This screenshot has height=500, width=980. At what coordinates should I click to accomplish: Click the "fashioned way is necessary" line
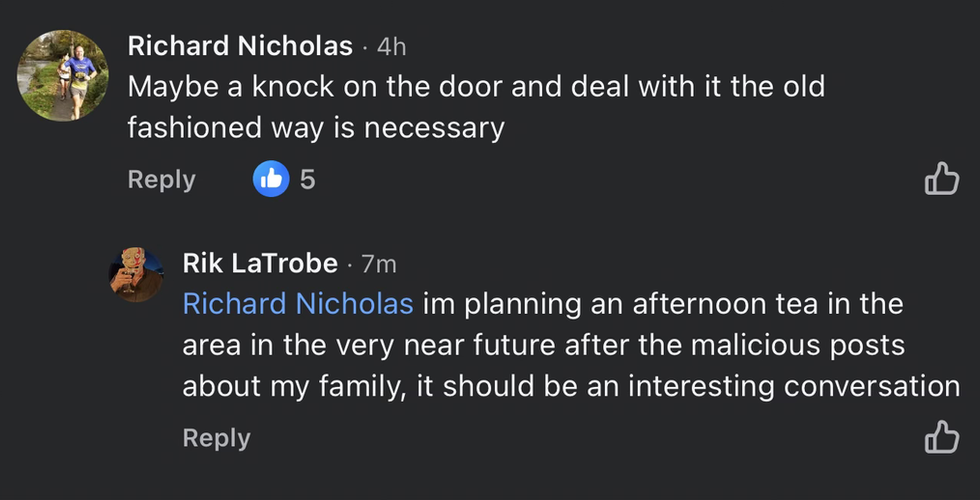coord(315,129)
